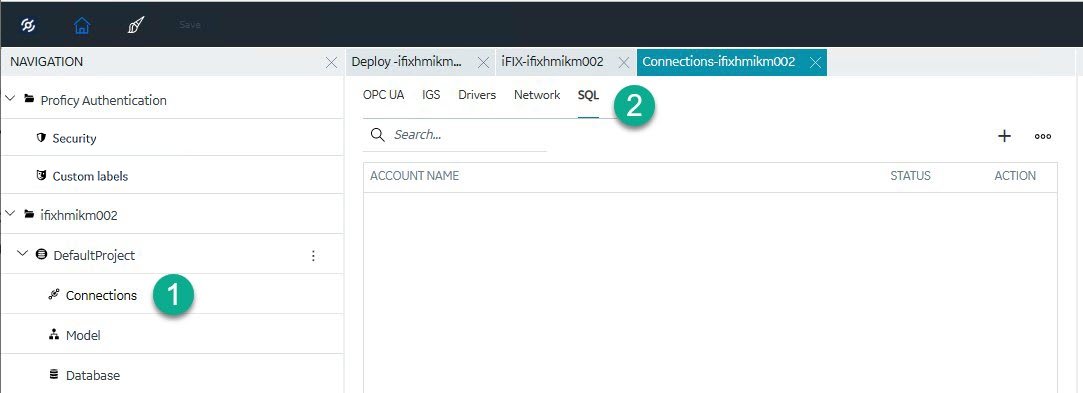
Task: Collapse the ifixhmikm002 node
Action: 10,214
